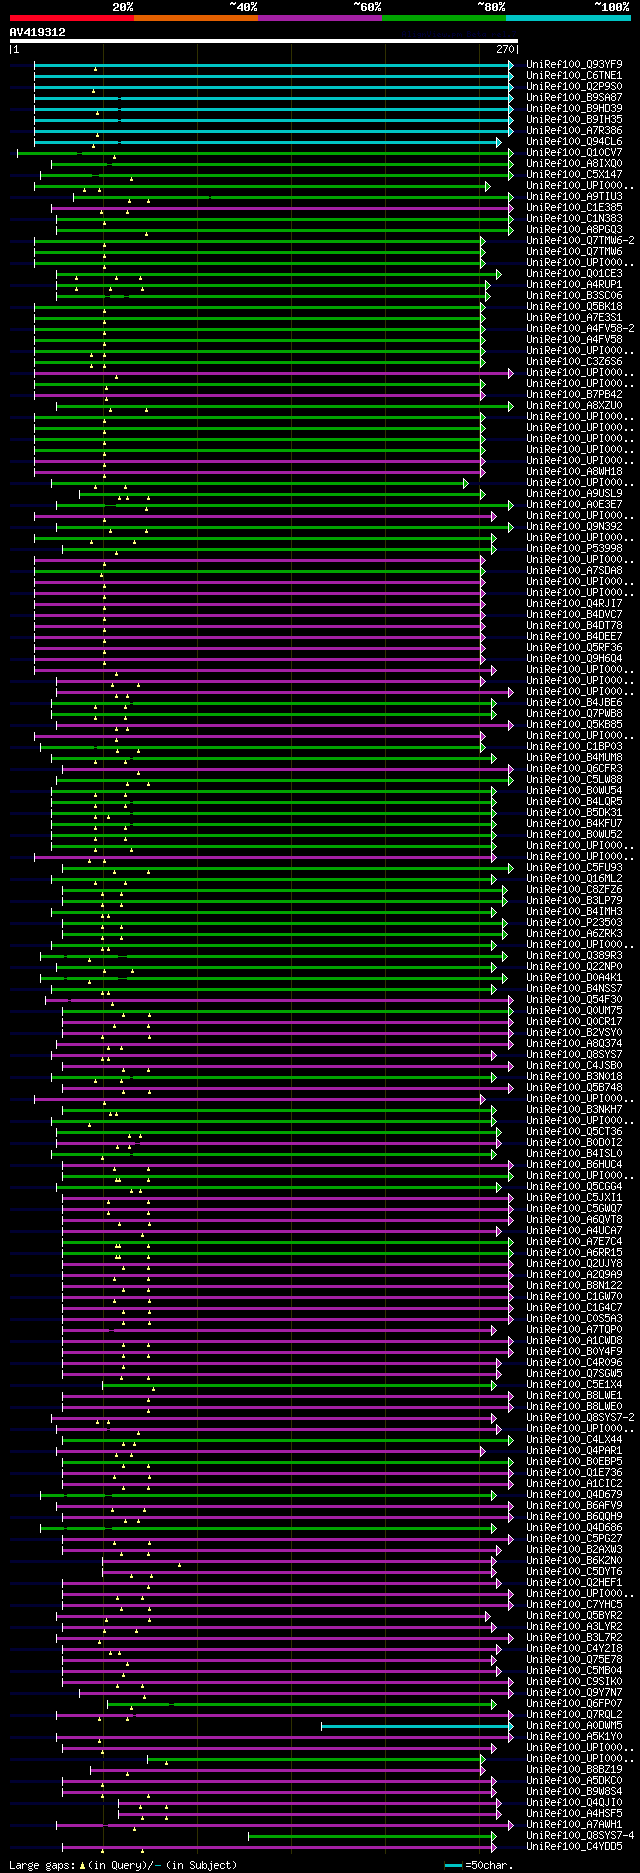640x1873 pixels.
Task: Open the UniRef100_Q10CV7 entry
Action: click(574, 152)
